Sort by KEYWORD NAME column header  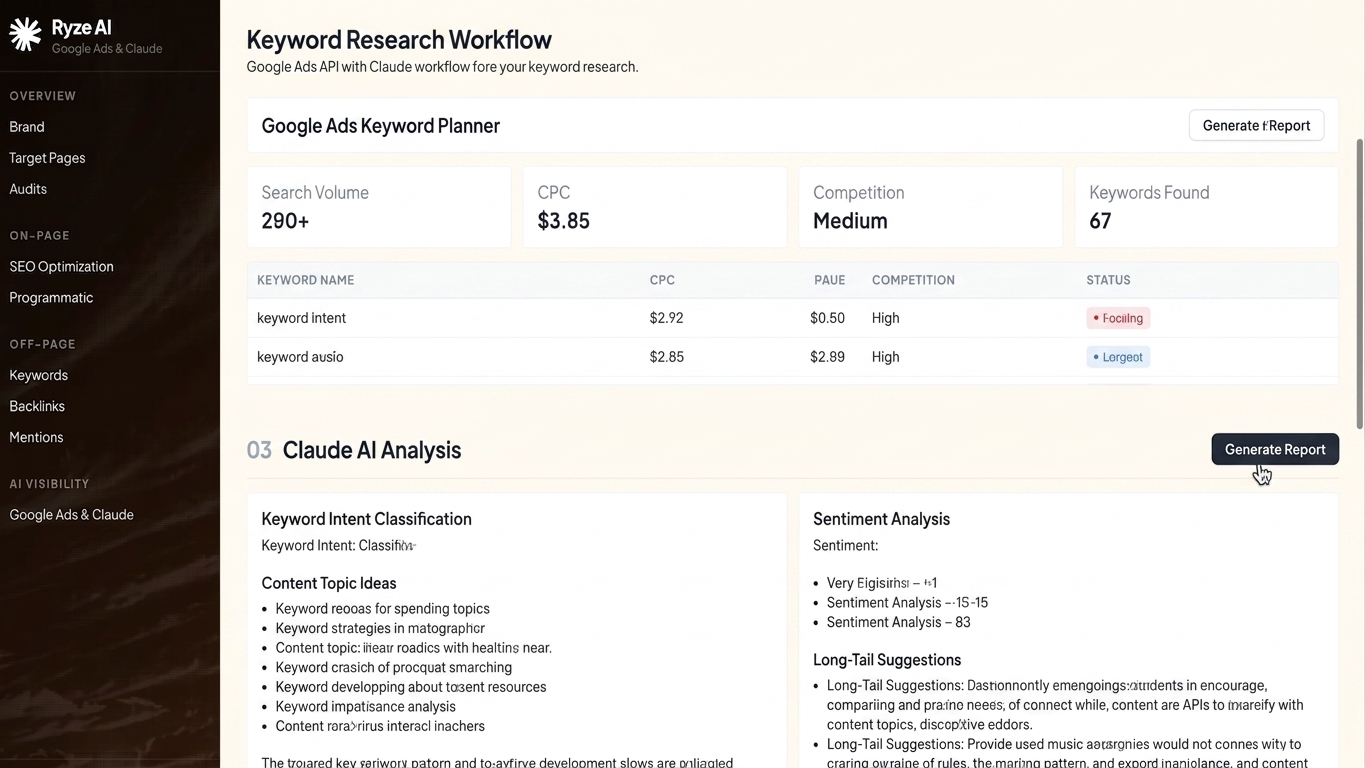305,280
